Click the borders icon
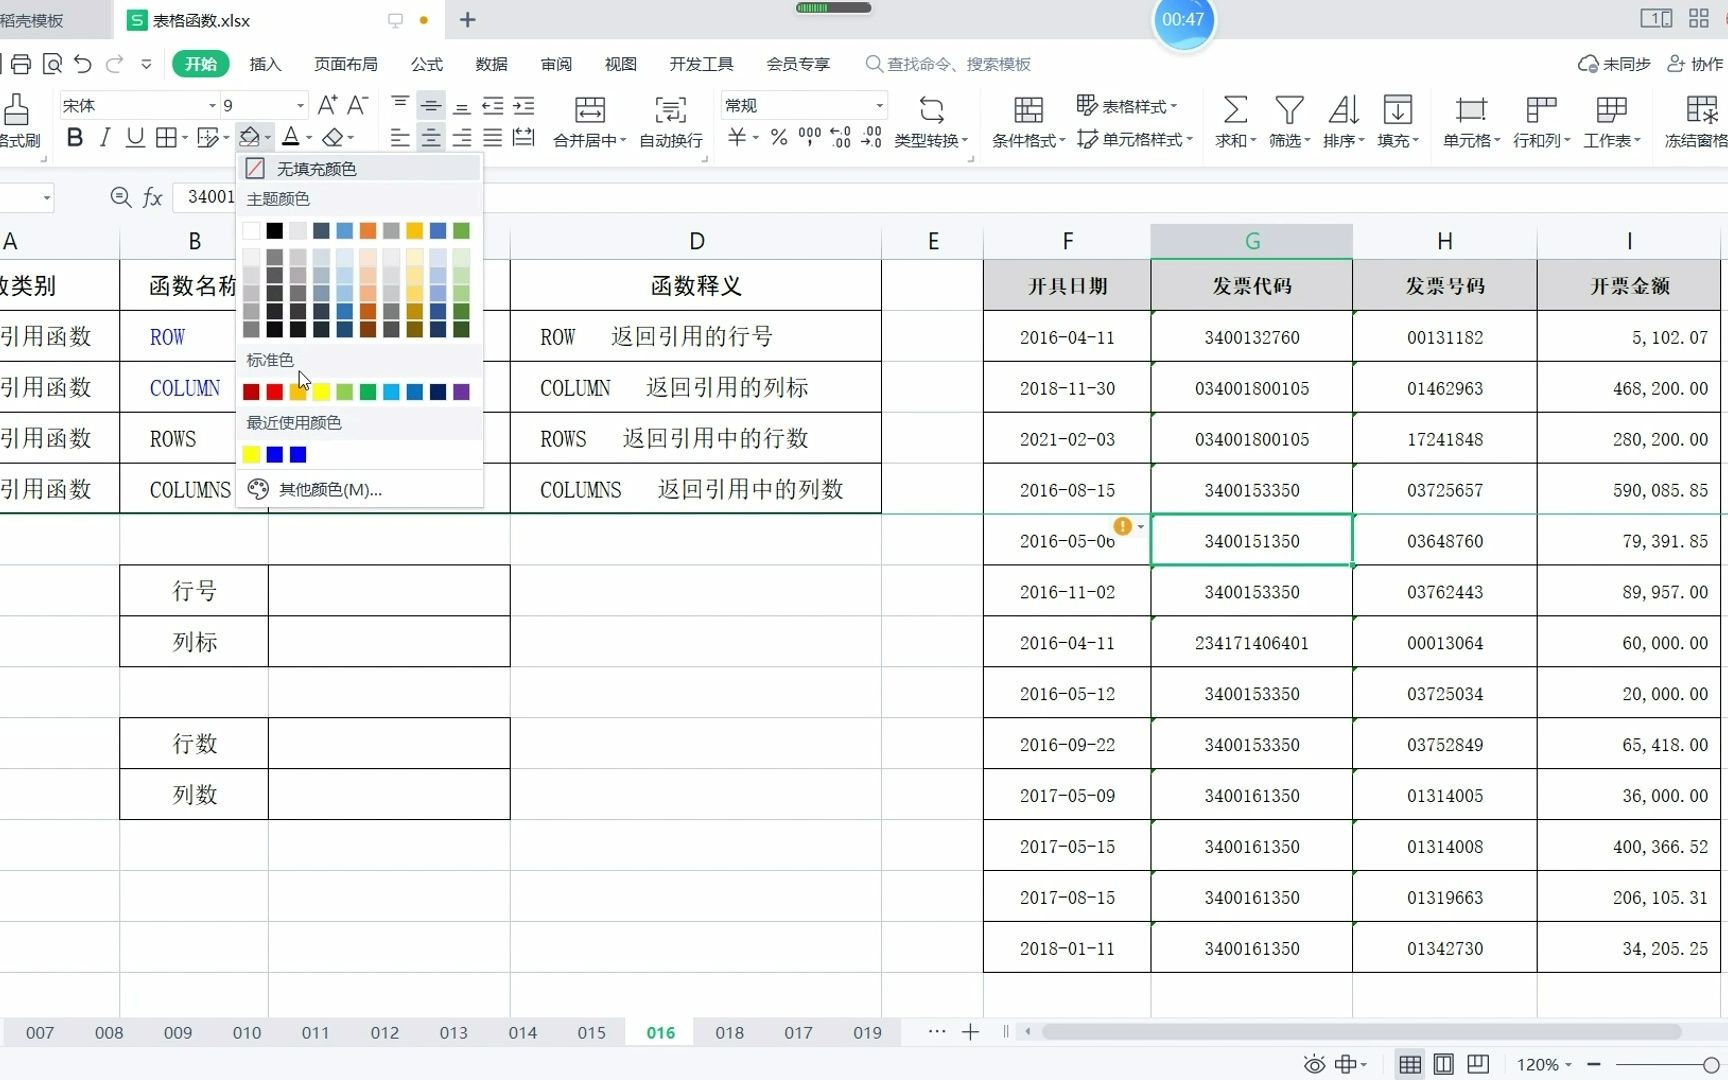Screen dimensions: 1728x1080 pos(166,138)
